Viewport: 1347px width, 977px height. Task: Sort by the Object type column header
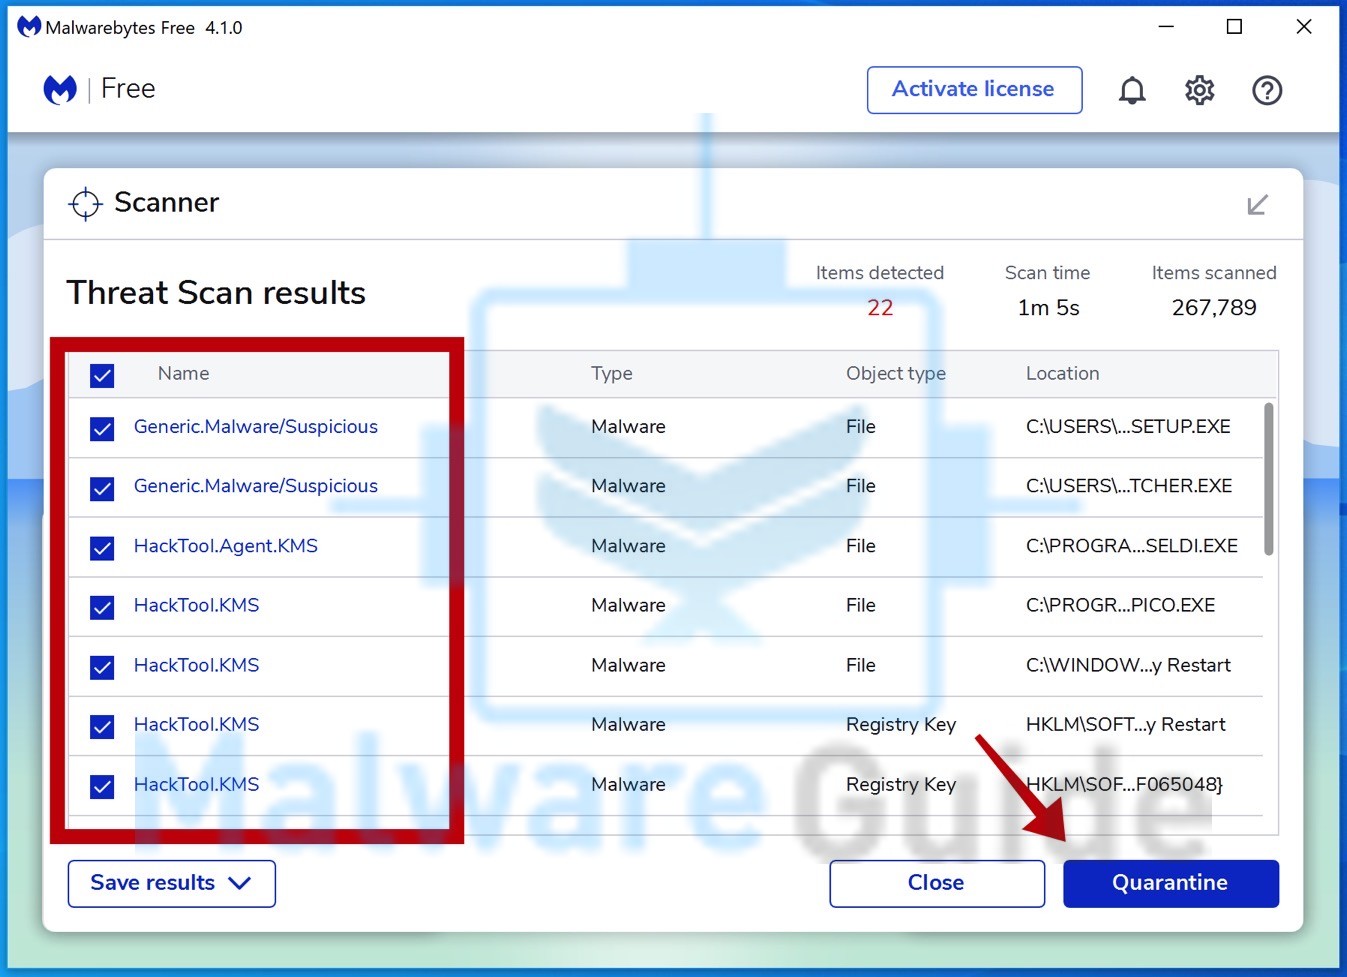(x=896, y=374)
